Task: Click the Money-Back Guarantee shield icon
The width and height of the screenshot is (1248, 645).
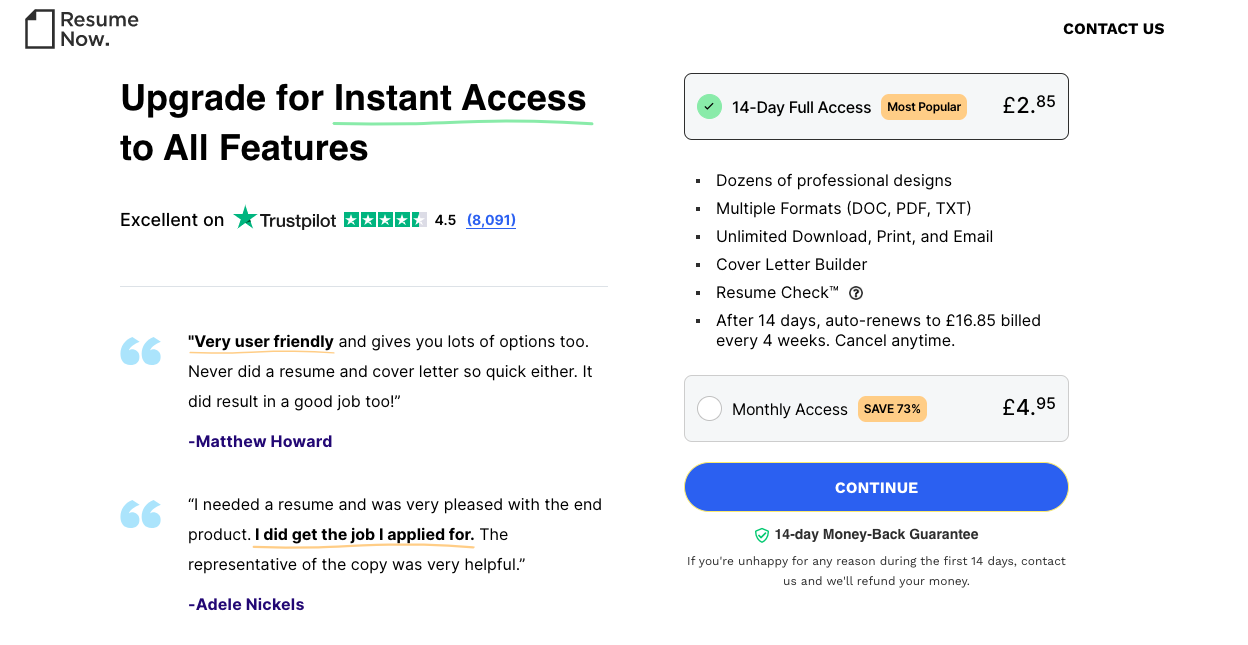Action: 762,535
